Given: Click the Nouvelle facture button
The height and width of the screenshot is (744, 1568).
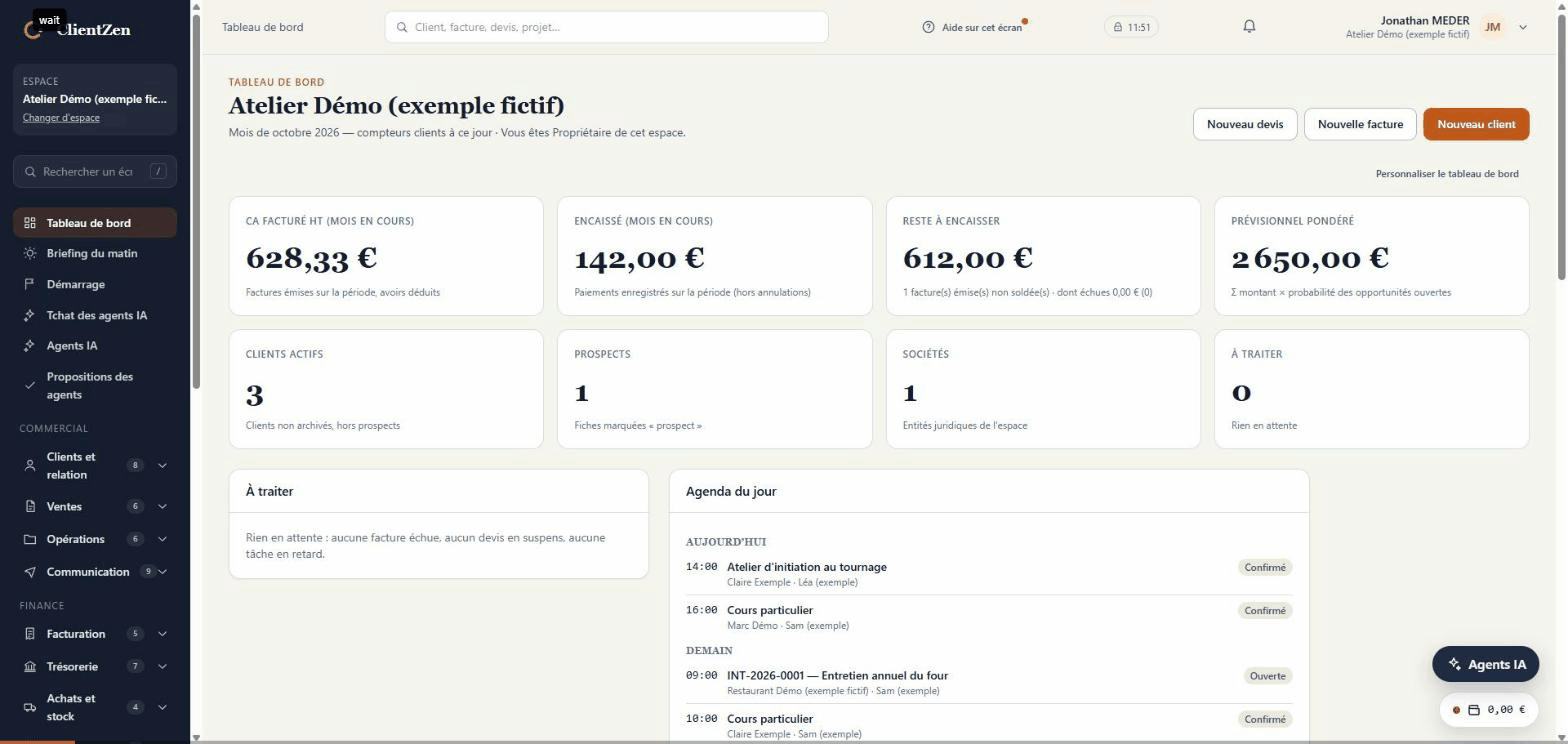Looking at the screenshot, I should [x=1360, y=124].
